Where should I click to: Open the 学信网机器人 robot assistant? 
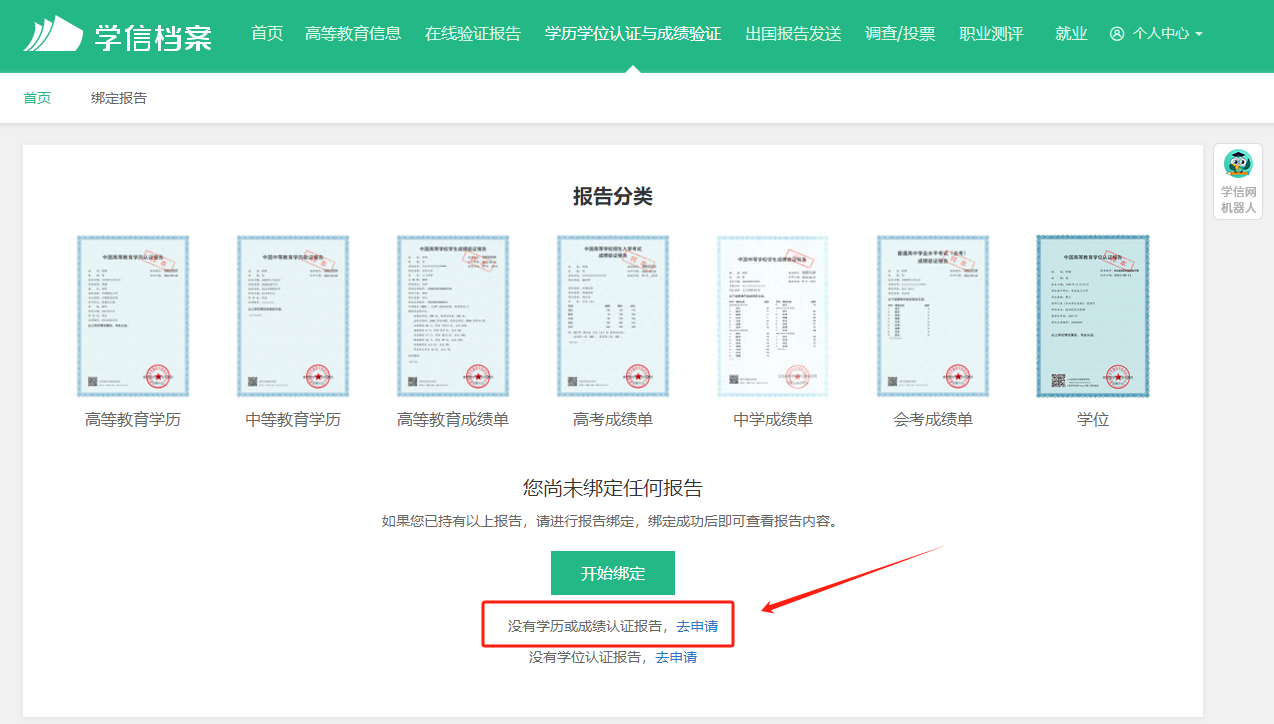coord(1238,182)
